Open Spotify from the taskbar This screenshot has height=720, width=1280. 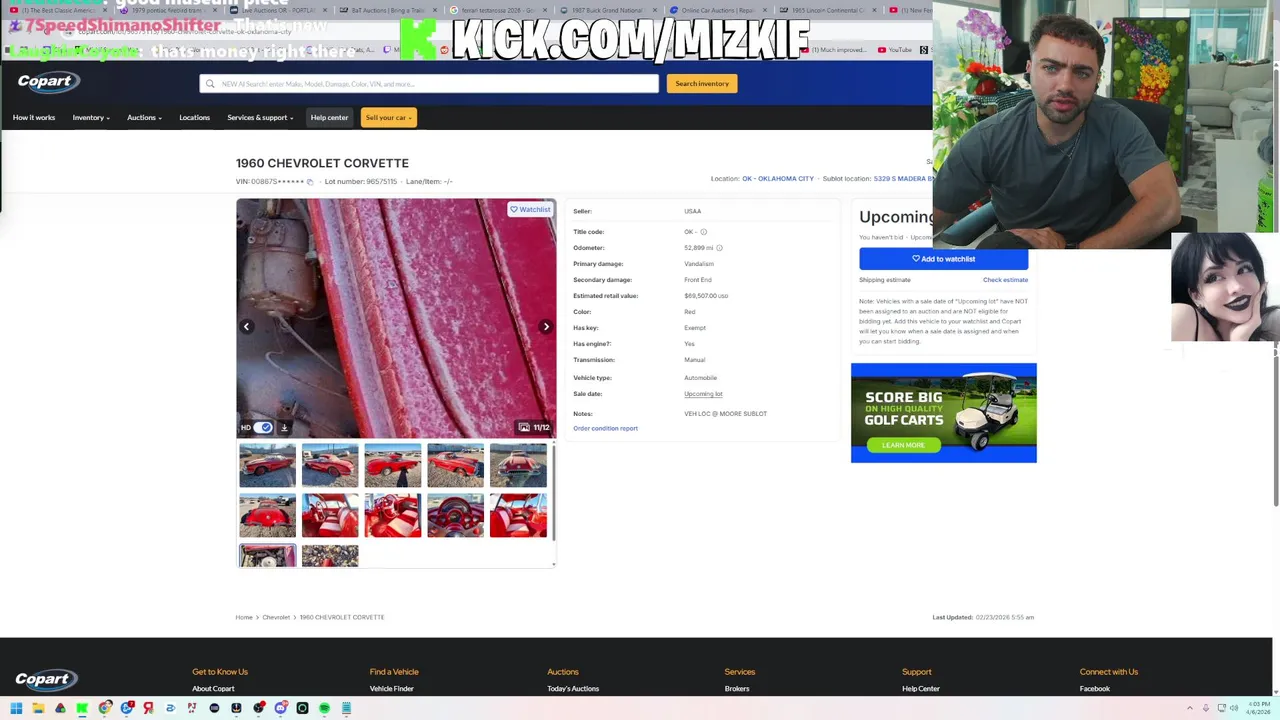point(324,708)
